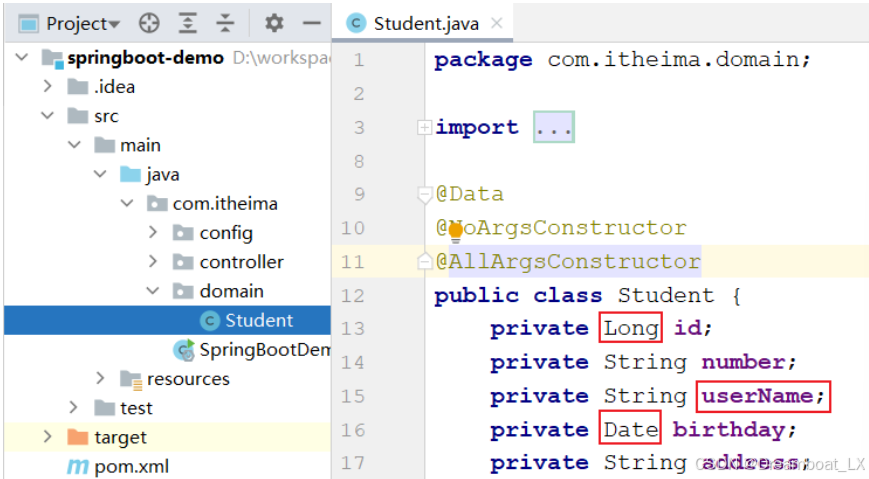The width and height of the screenshot is (869, 479).
Task: Collapse the com.itheima package
Action: tap(127, 203)
